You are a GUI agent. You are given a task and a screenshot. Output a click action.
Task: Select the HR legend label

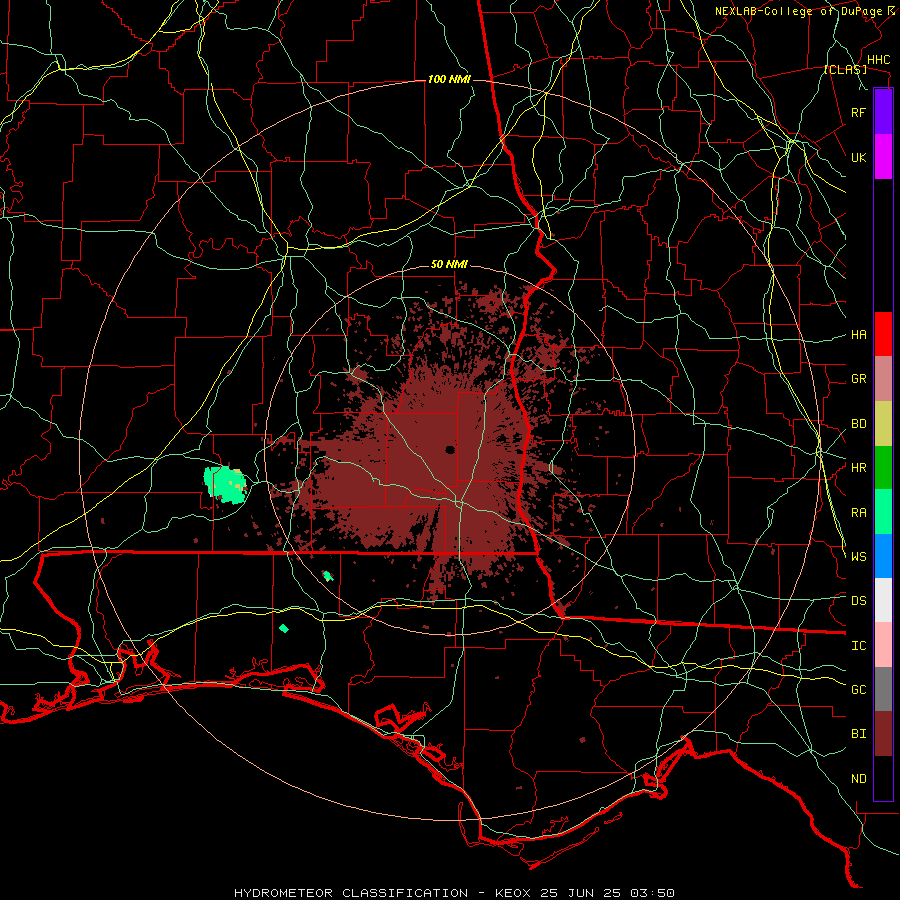point(858,468)
